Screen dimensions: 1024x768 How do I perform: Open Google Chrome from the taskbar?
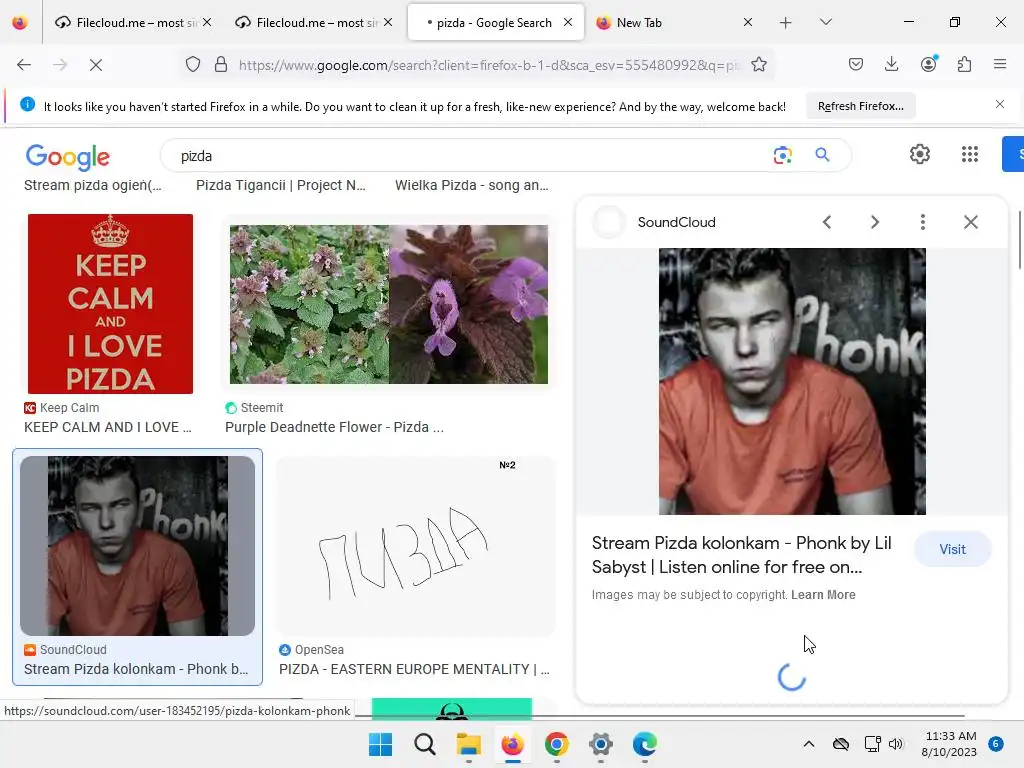(x=556, y=744)
